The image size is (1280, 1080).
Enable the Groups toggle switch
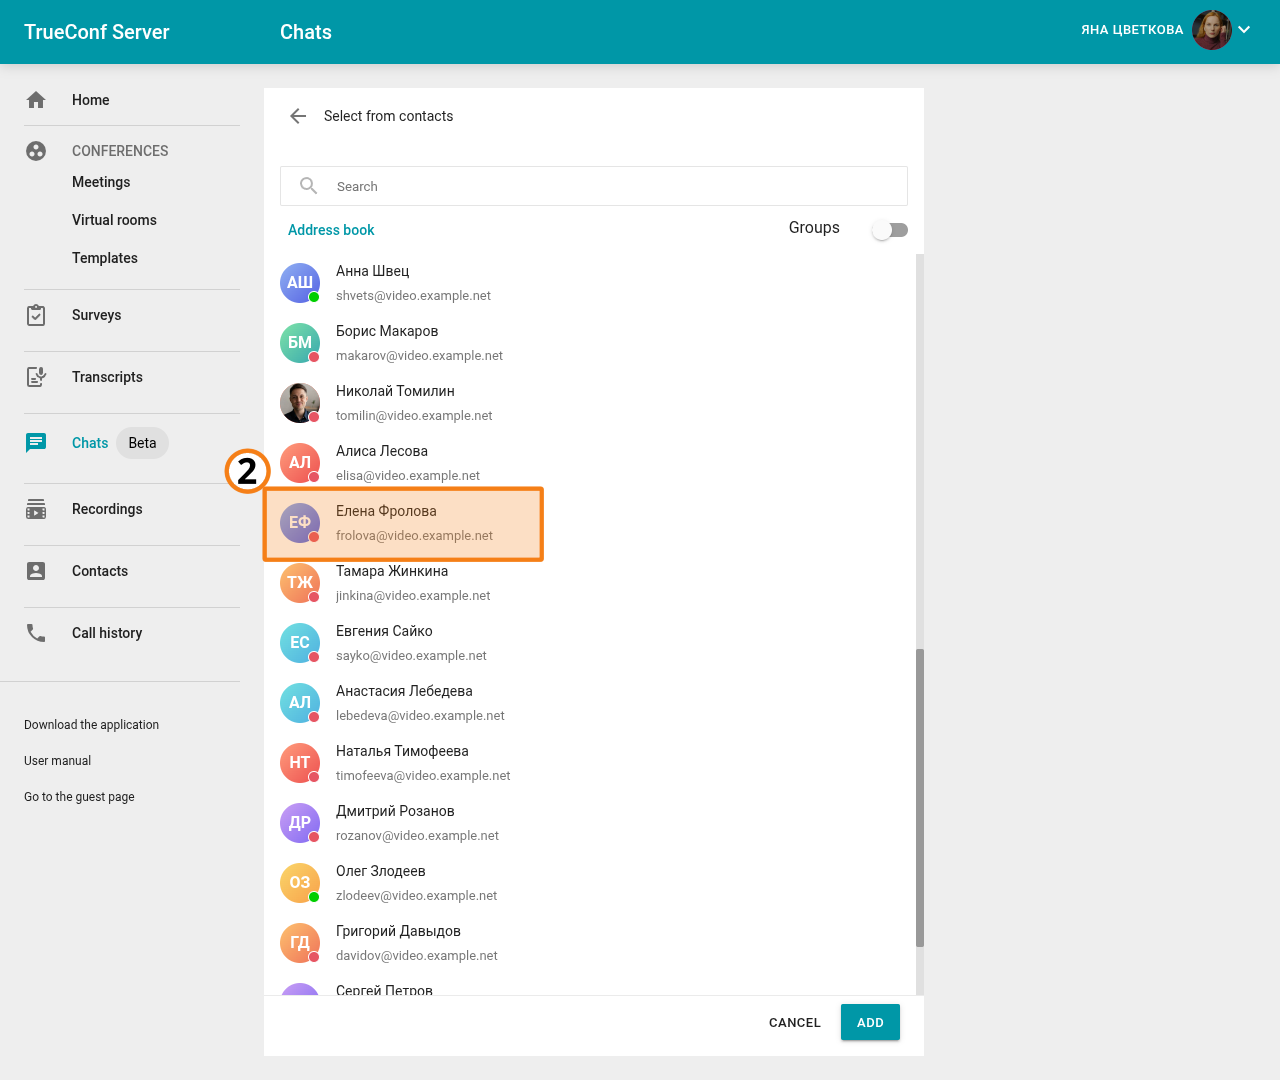coord(889,230)
